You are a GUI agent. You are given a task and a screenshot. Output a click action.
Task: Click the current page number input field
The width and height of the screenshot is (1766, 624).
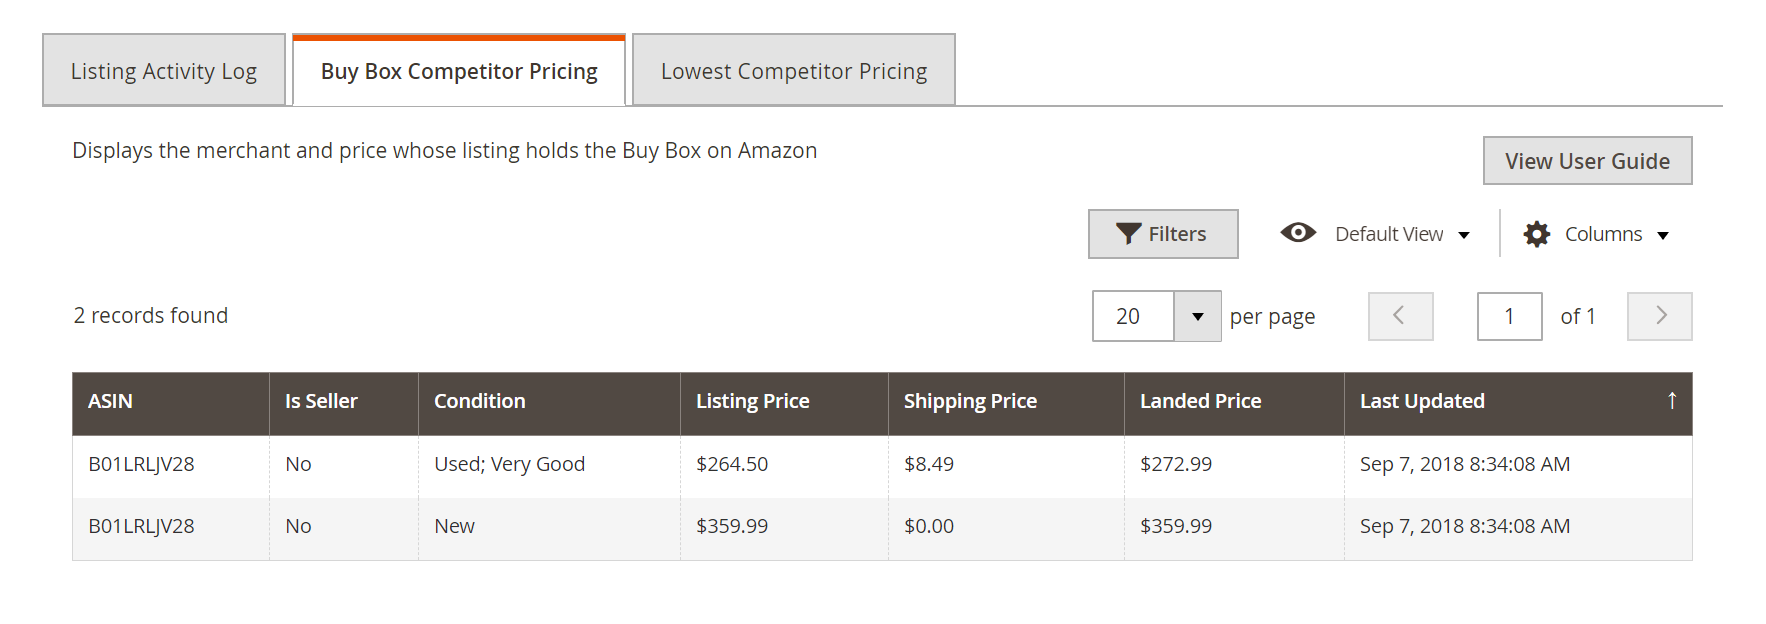1510,316
